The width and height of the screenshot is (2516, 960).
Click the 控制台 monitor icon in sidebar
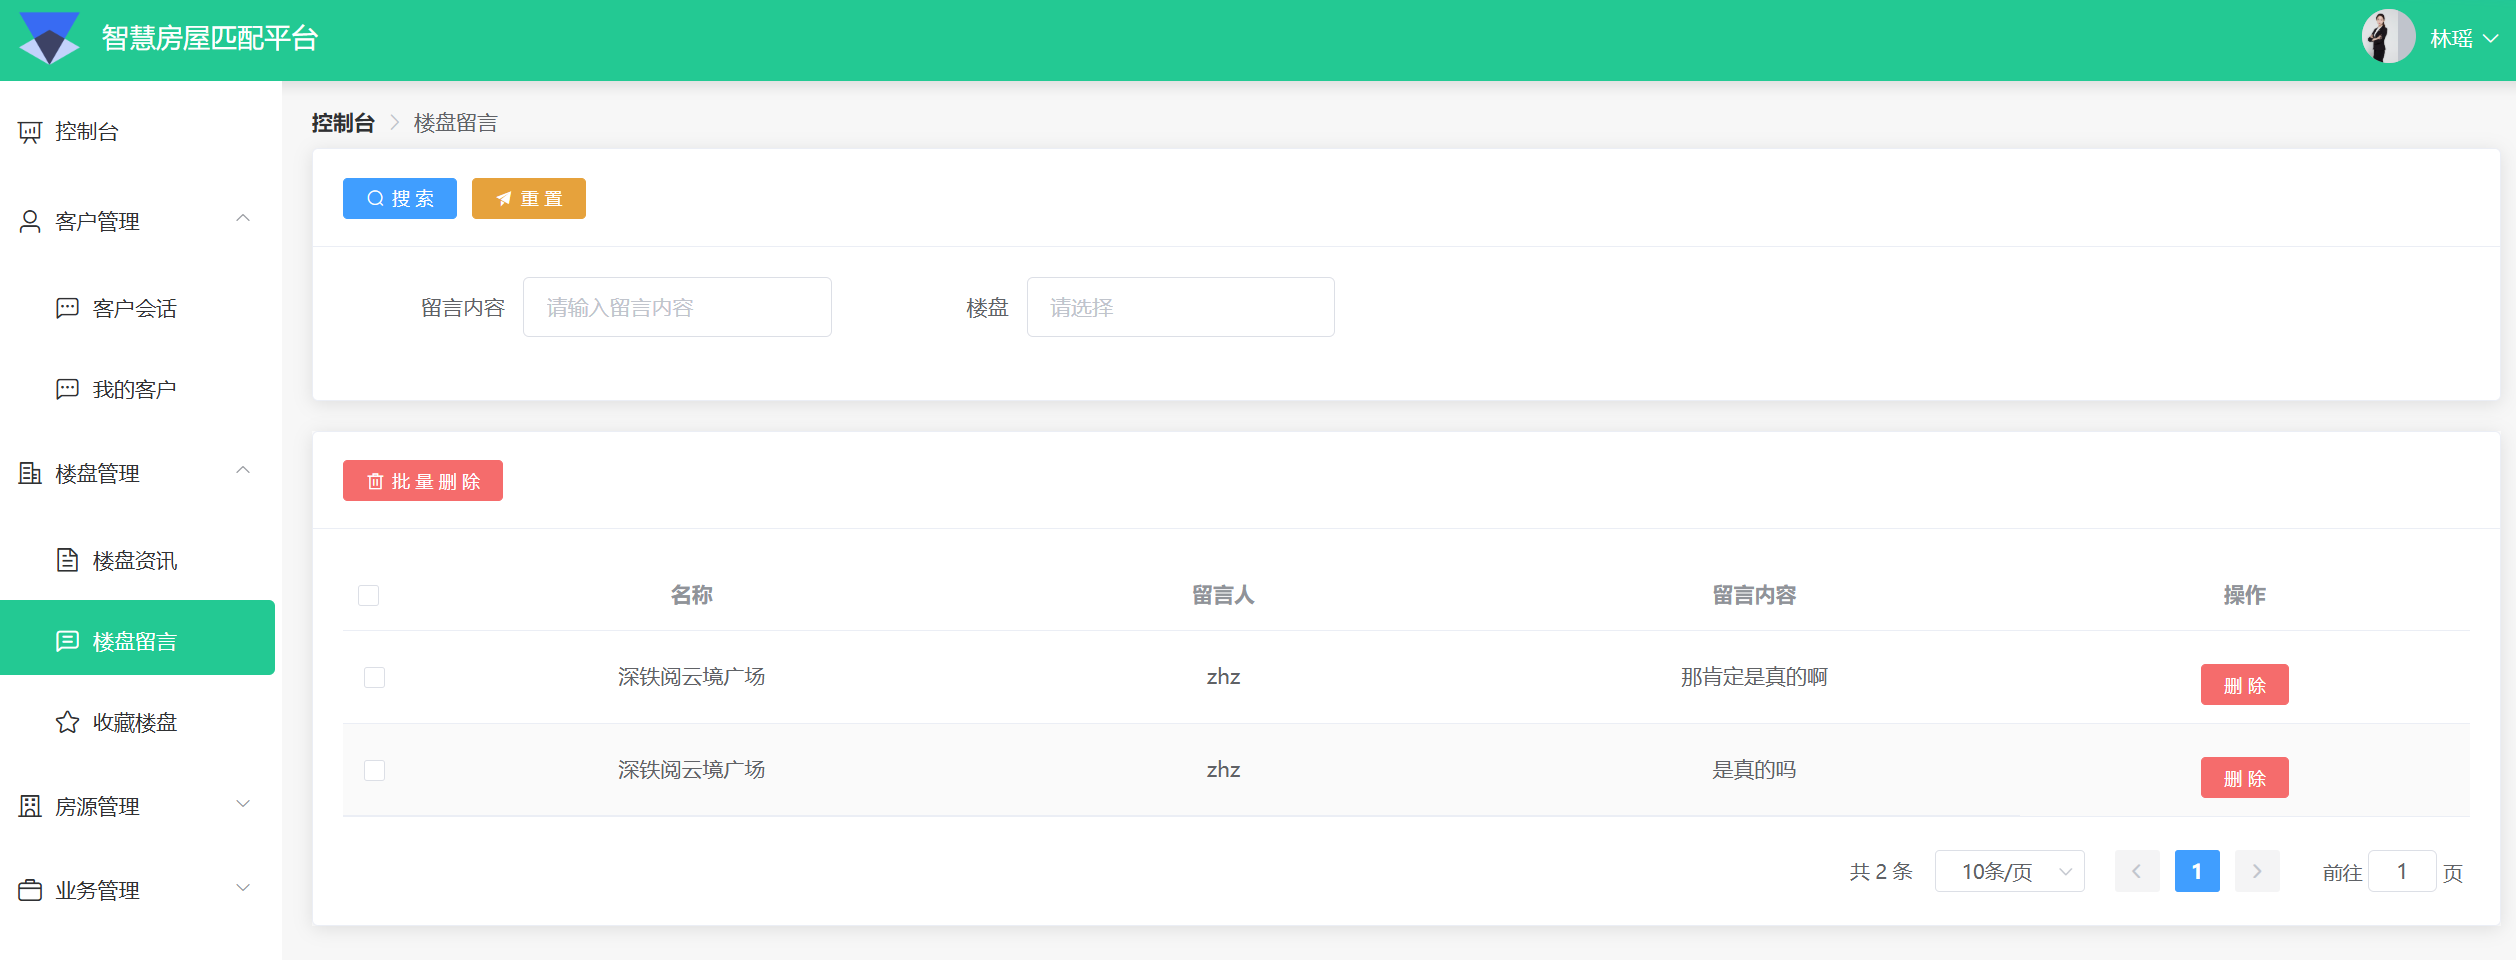30,132
